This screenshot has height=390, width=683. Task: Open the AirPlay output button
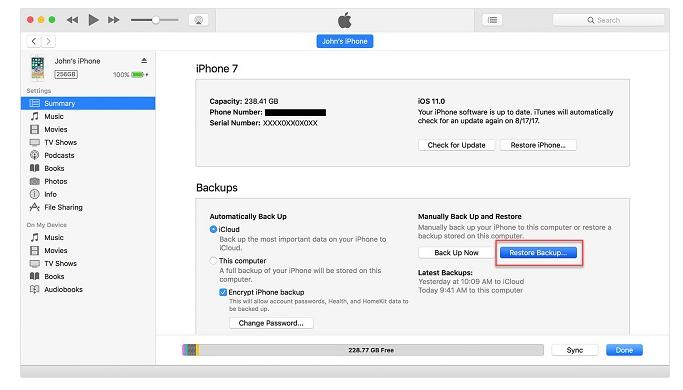point(198,20)
